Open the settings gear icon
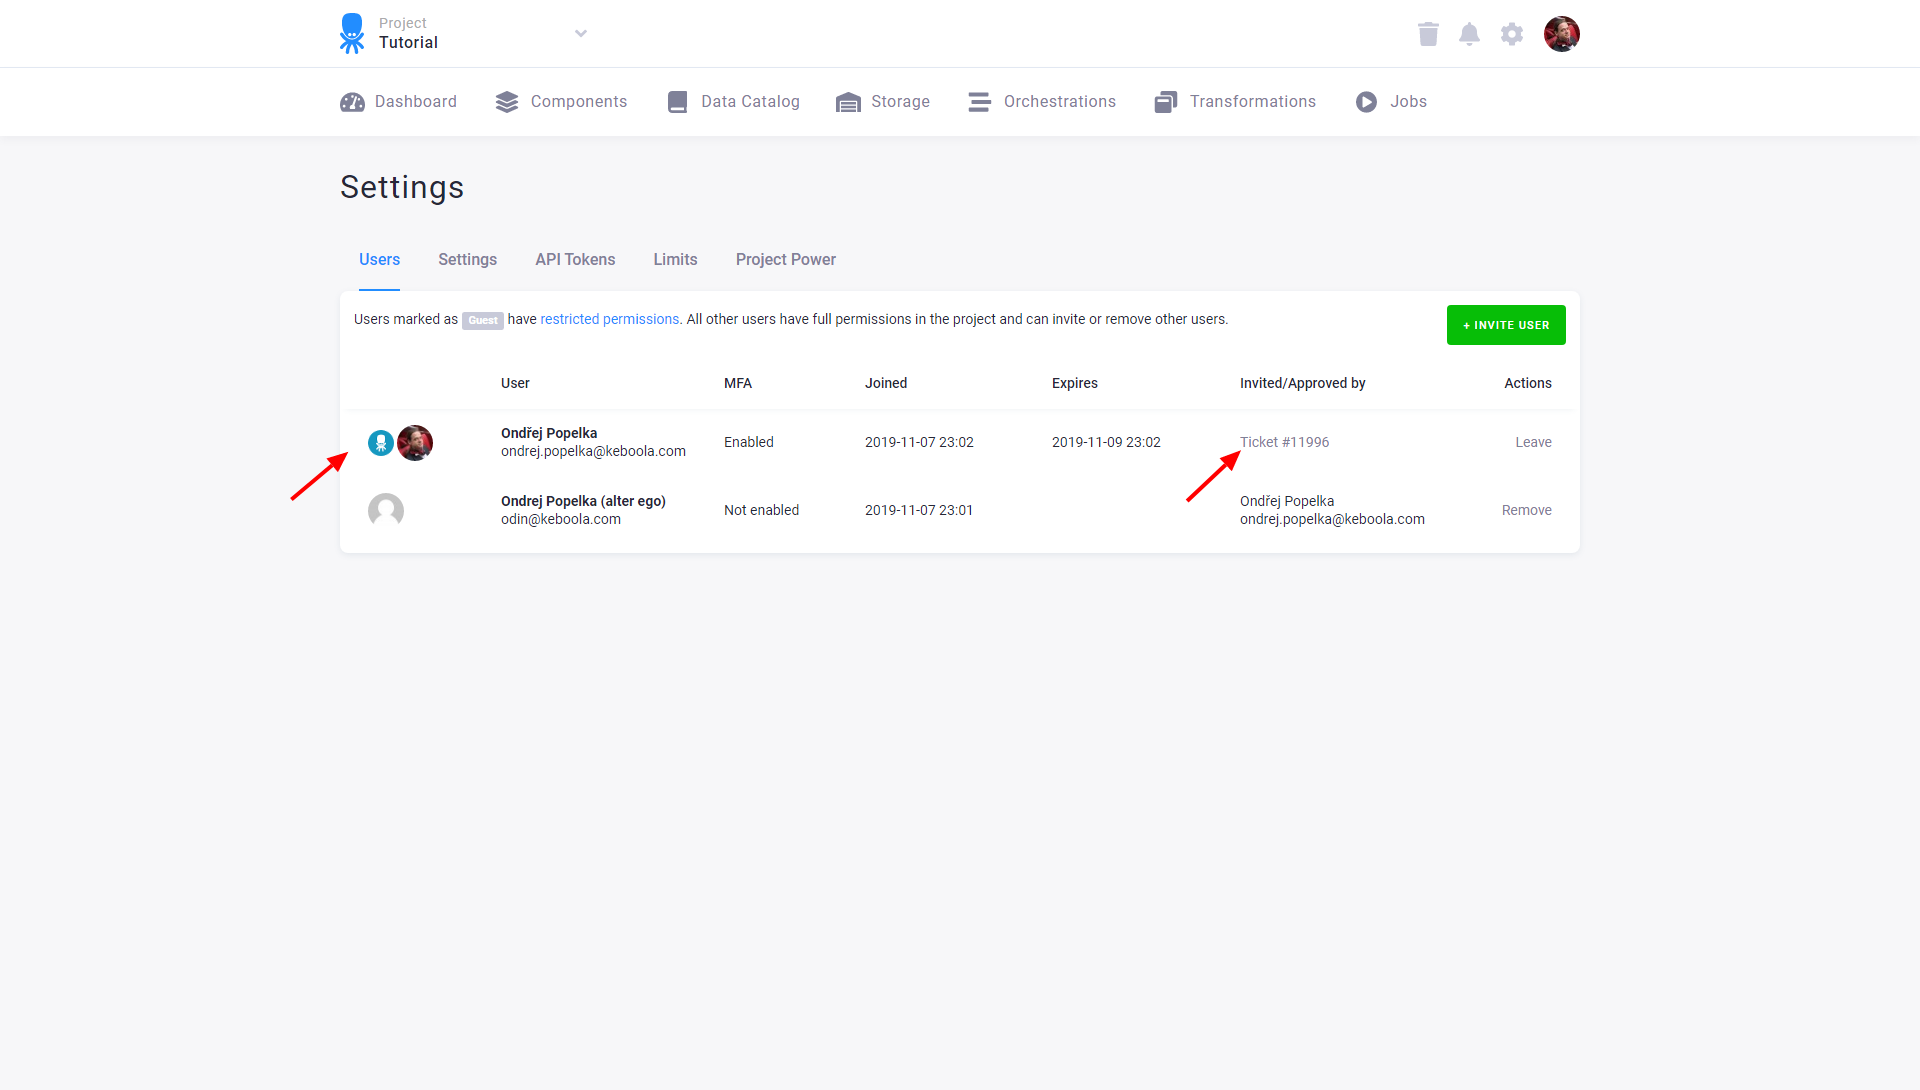This screenshot has height=1090, width=1920. (1512, 34)
